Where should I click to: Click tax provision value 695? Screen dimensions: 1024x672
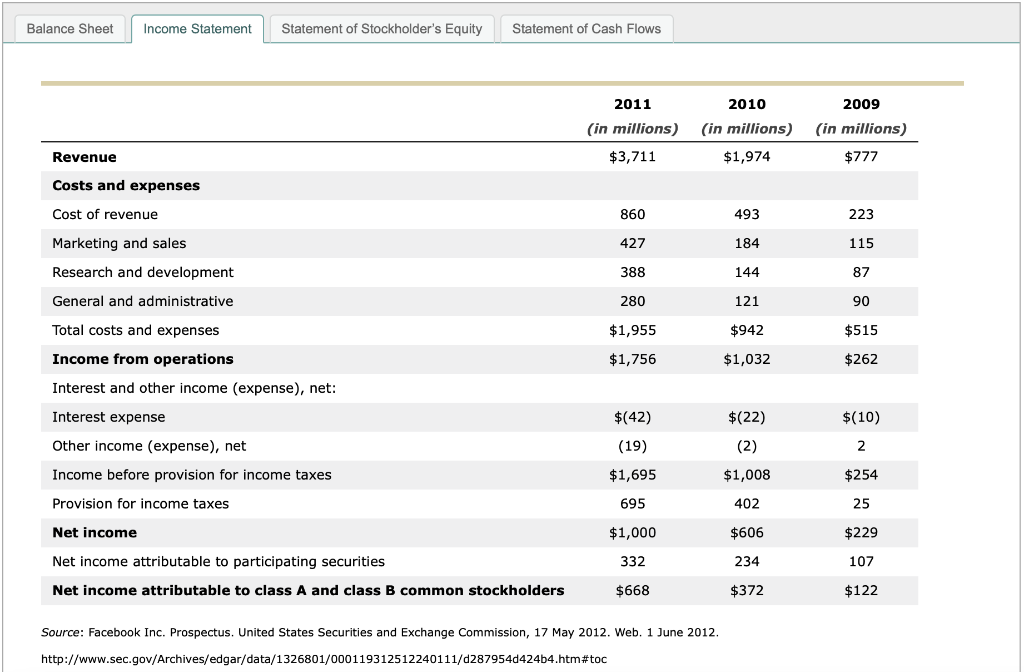coord(632,504)
